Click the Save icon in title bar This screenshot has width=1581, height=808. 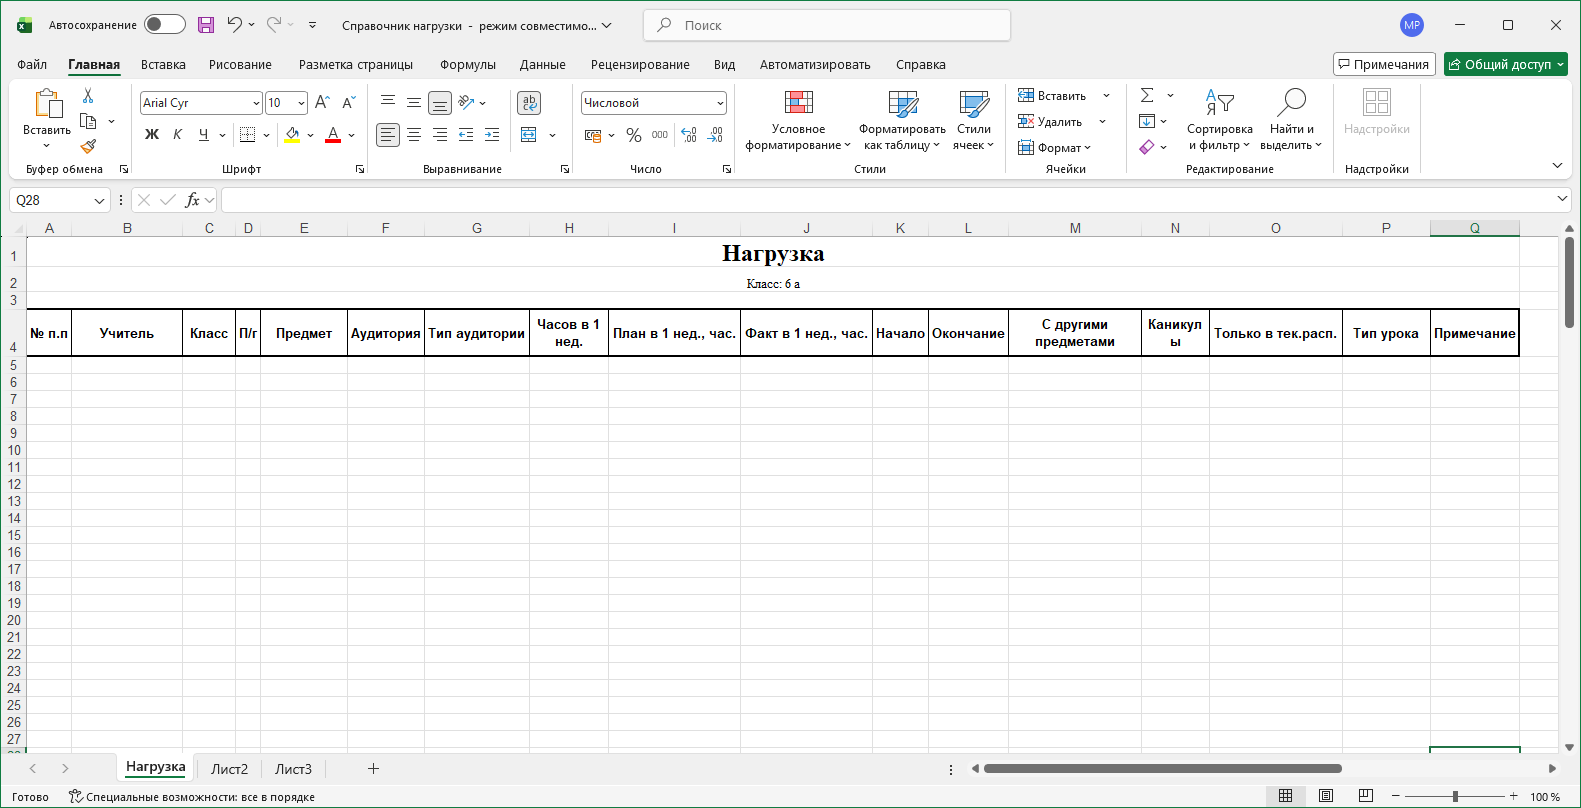pos(206,25)
